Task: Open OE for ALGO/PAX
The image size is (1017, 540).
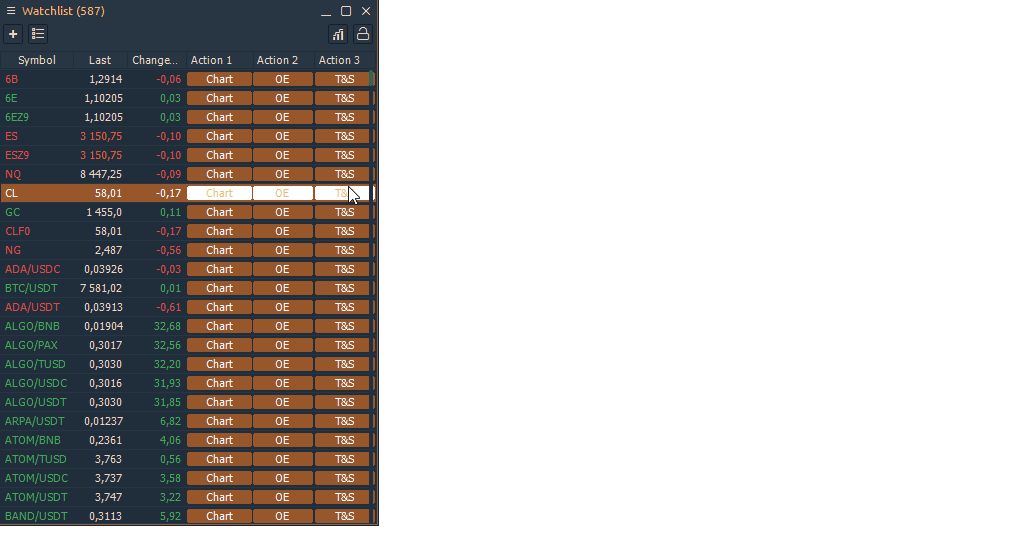Action: pyautogui.click(x=282, y=345)
